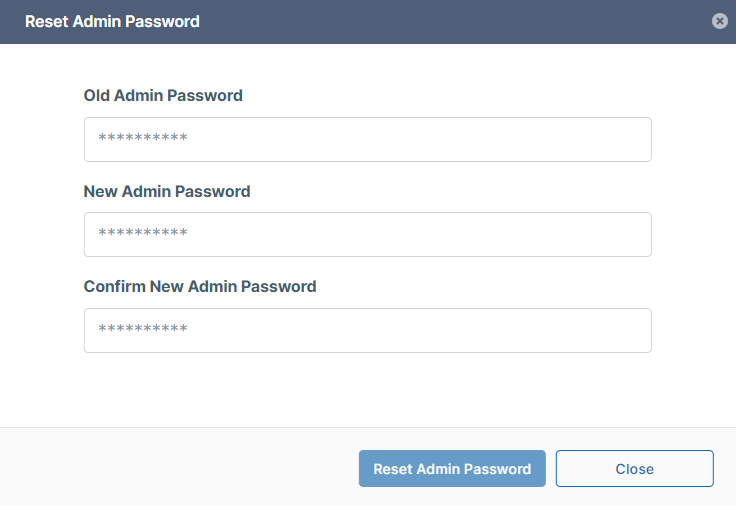
Task: Click the right end of the New Admin Password box
Action: pyautogui.click(x=630, y=234)
